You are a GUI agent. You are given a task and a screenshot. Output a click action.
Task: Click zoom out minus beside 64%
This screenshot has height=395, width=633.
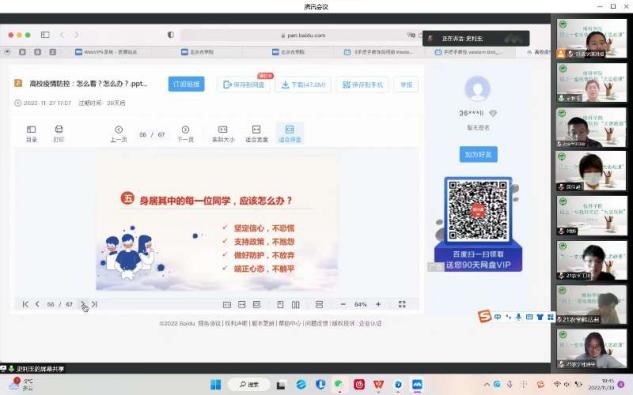pos(343,304)
